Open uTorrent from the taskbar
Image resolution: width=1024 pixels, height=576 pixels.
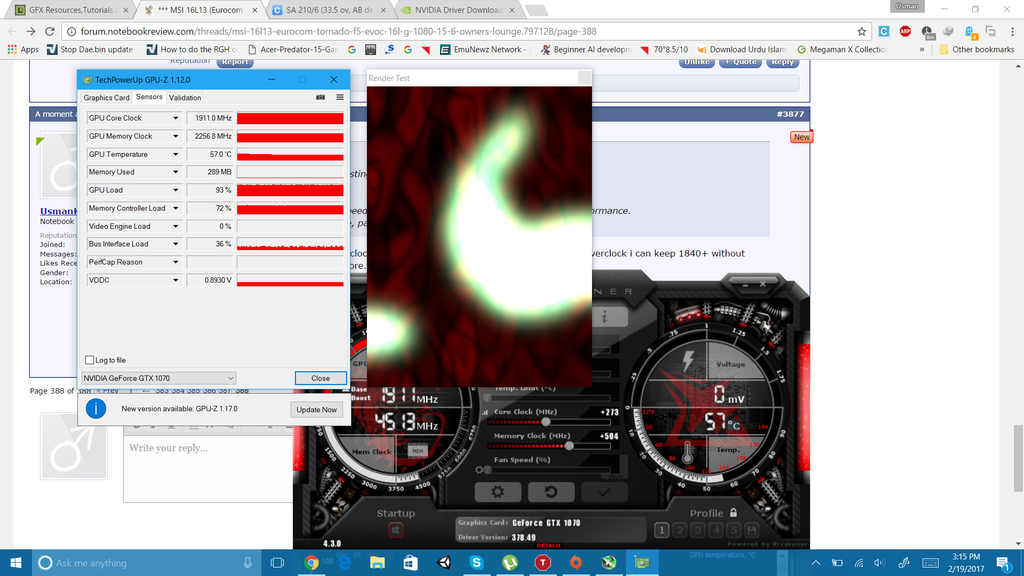509,563
